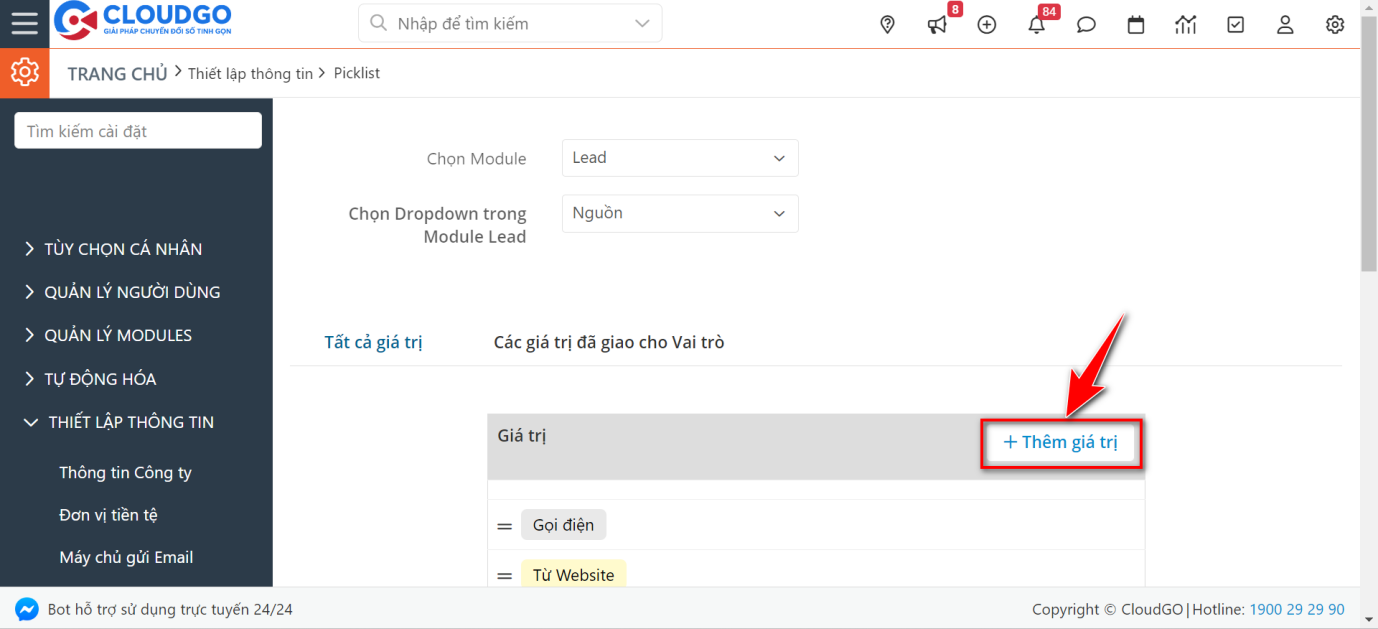Open the notifications bell with 84 alerts
This screenshot has width=1378, height=629.
click(1036, 24)
